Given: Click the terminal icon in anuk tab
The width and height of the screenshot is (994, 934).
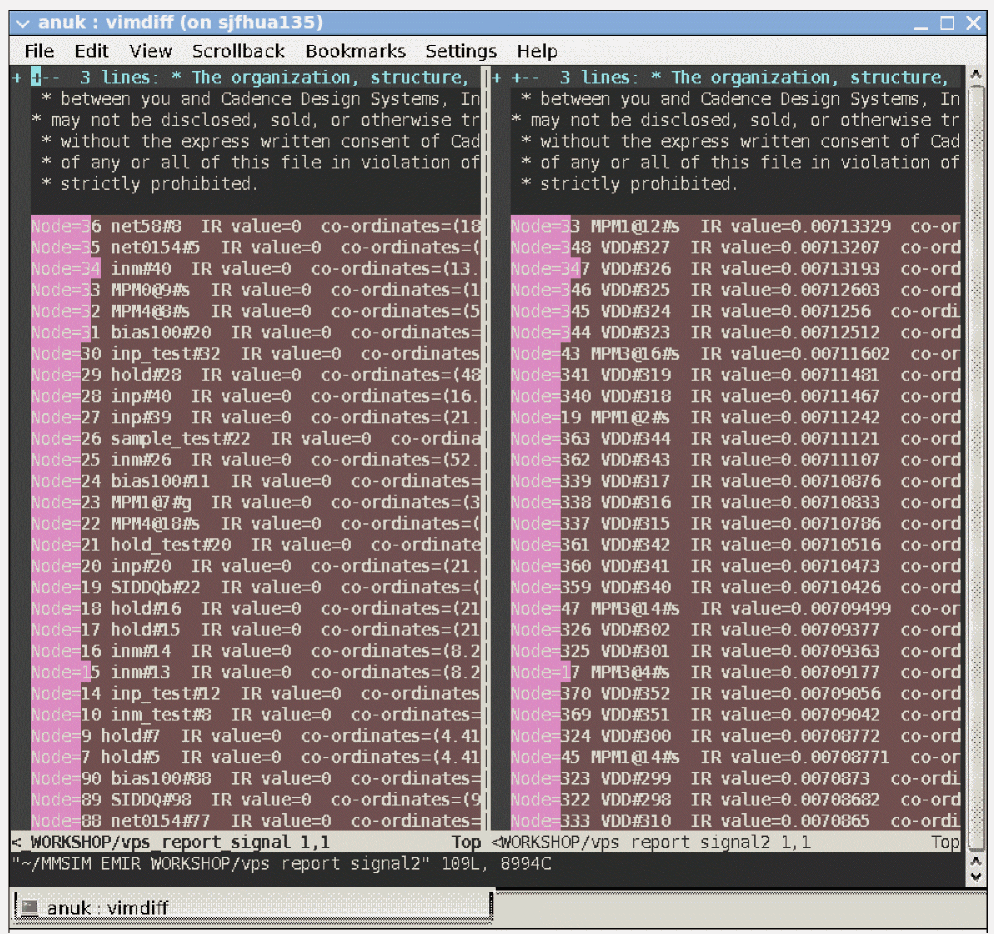Looking at the screenshot, I should tap(29, 907).
